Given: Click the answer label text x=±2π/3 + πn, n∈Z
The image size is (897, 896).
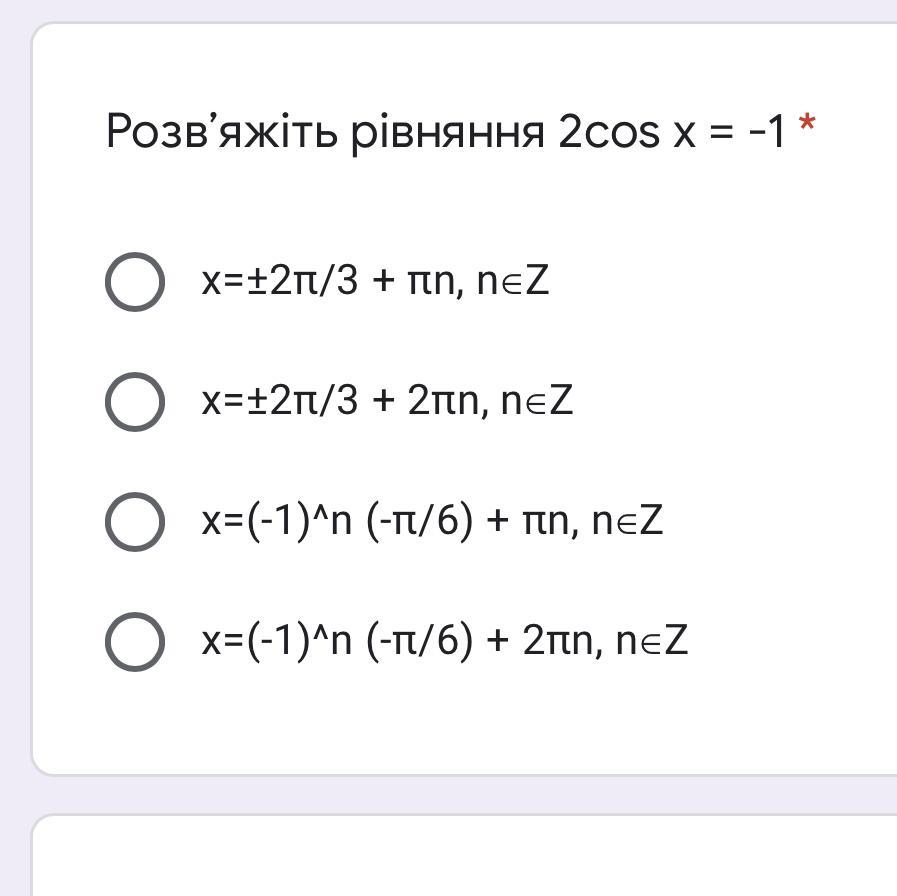Looking at the screenshot, I should coord(375,282).
